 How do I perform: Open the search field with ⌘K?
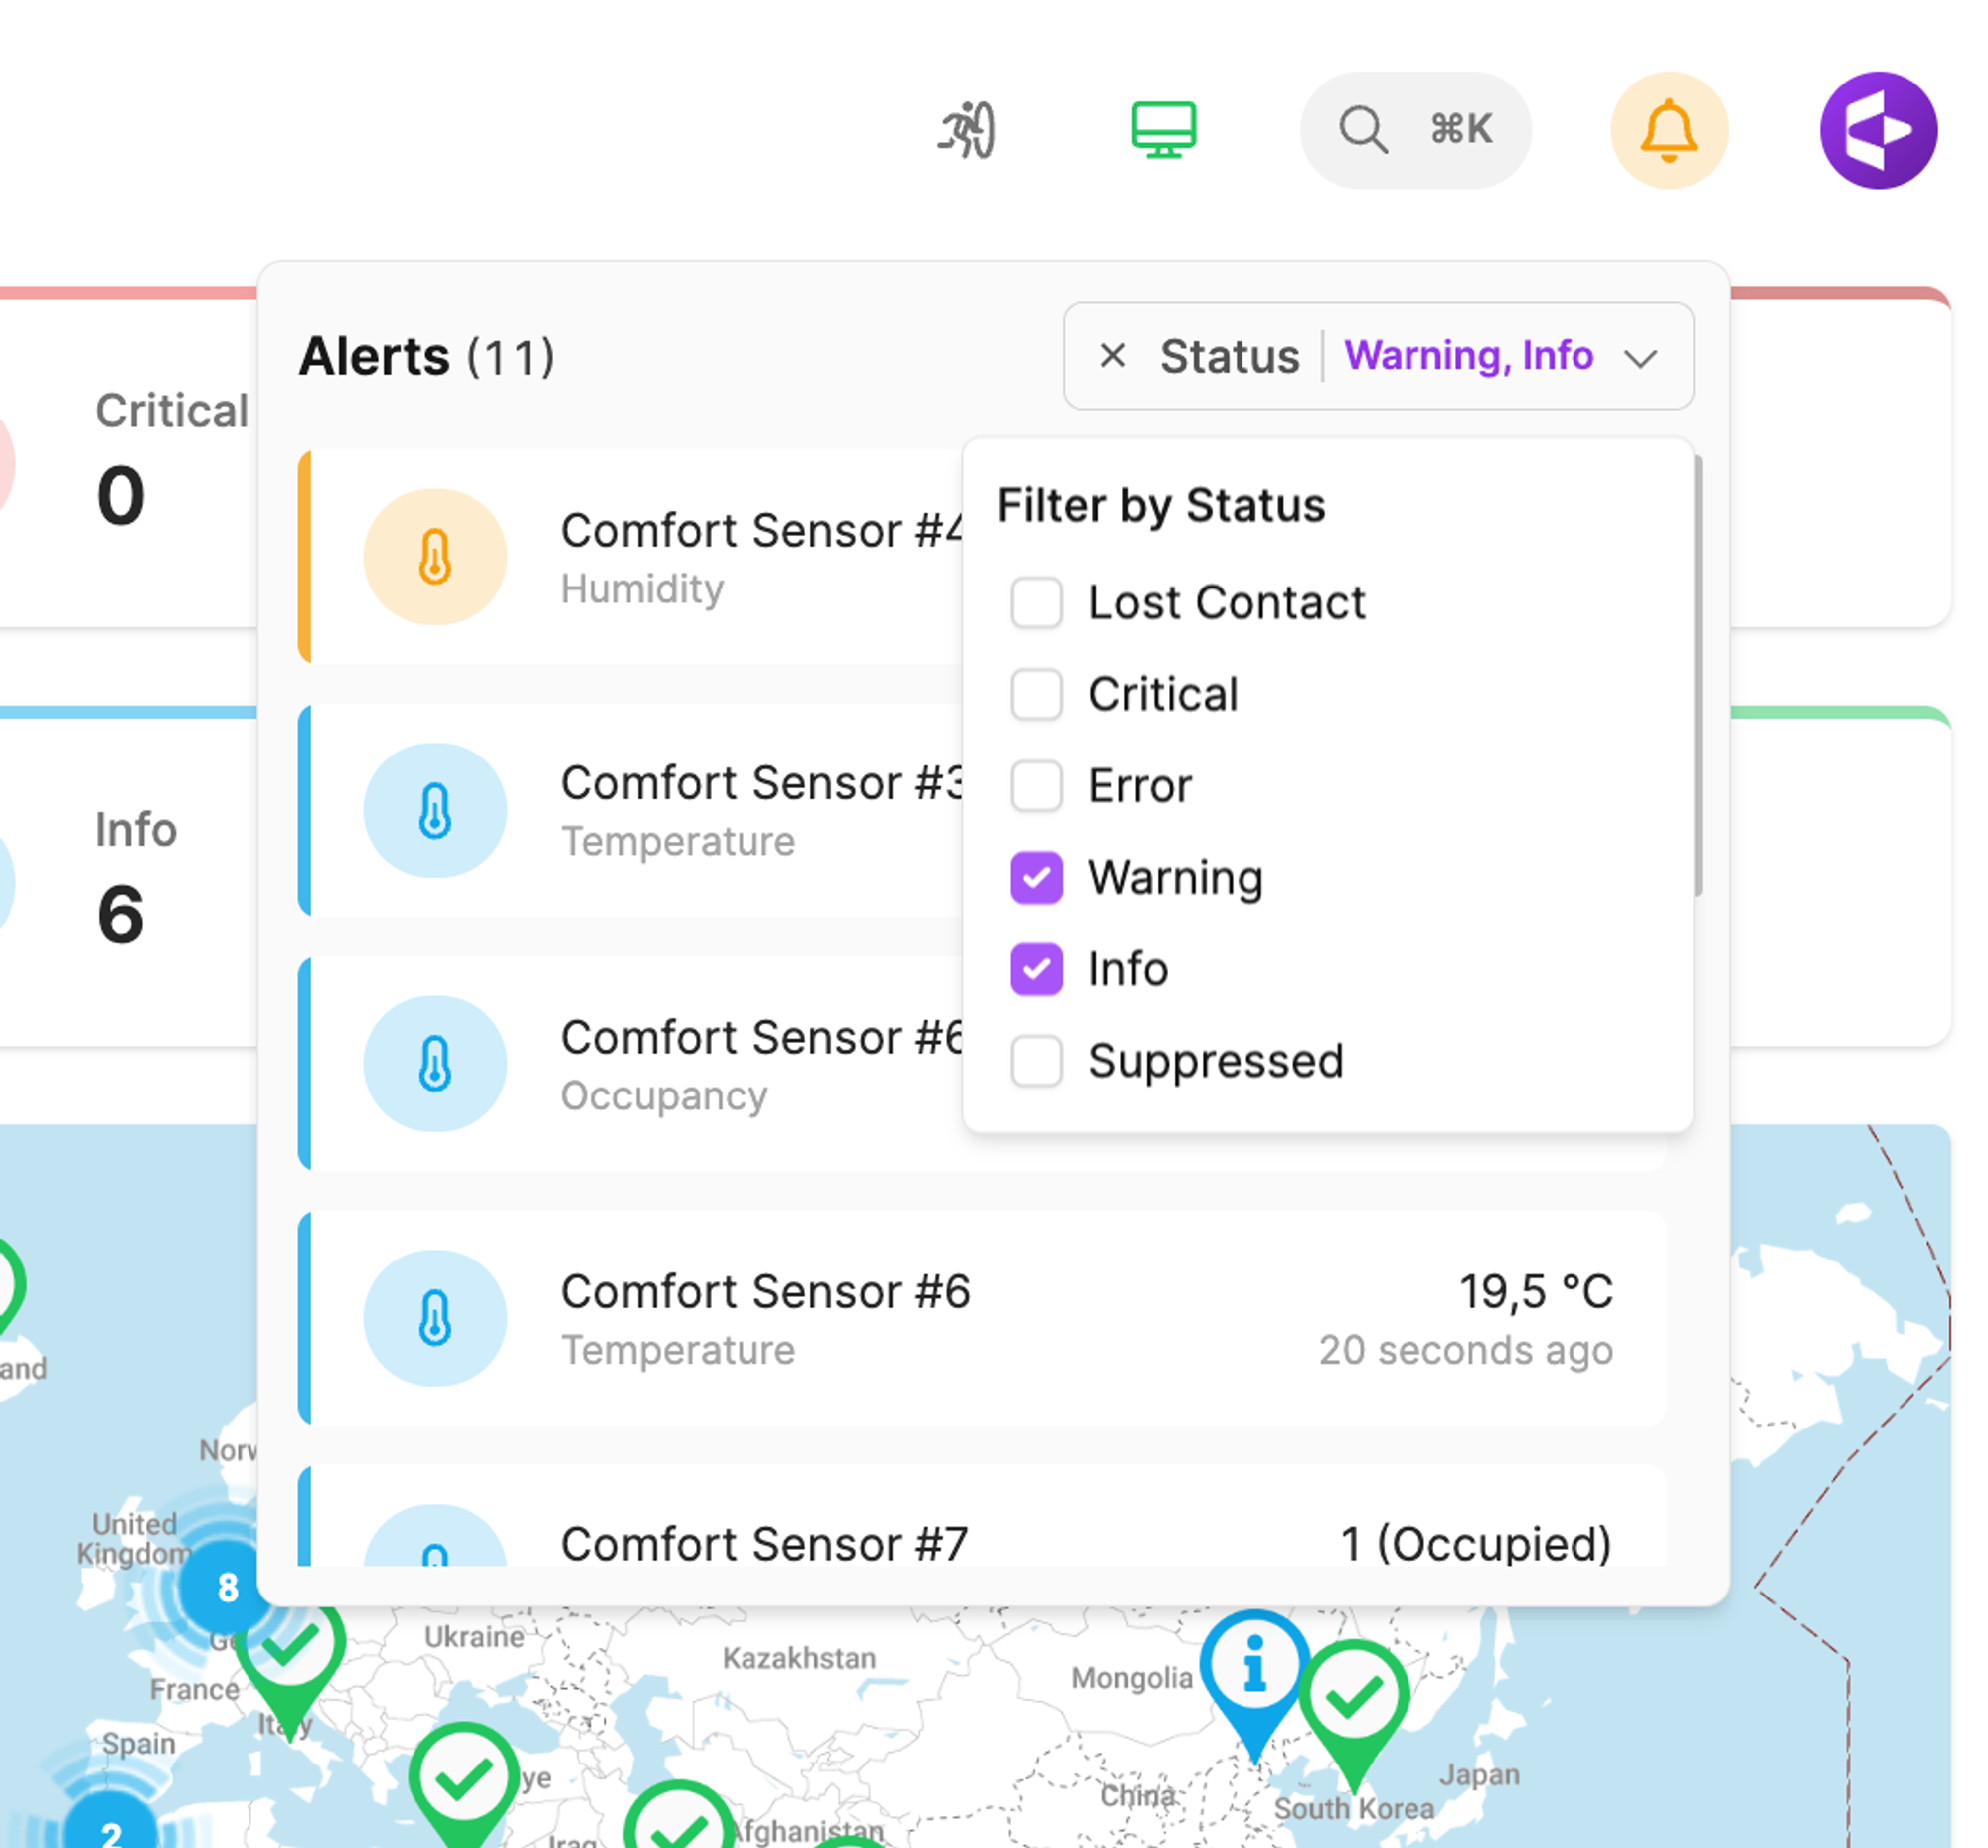tap(1414, 130)
